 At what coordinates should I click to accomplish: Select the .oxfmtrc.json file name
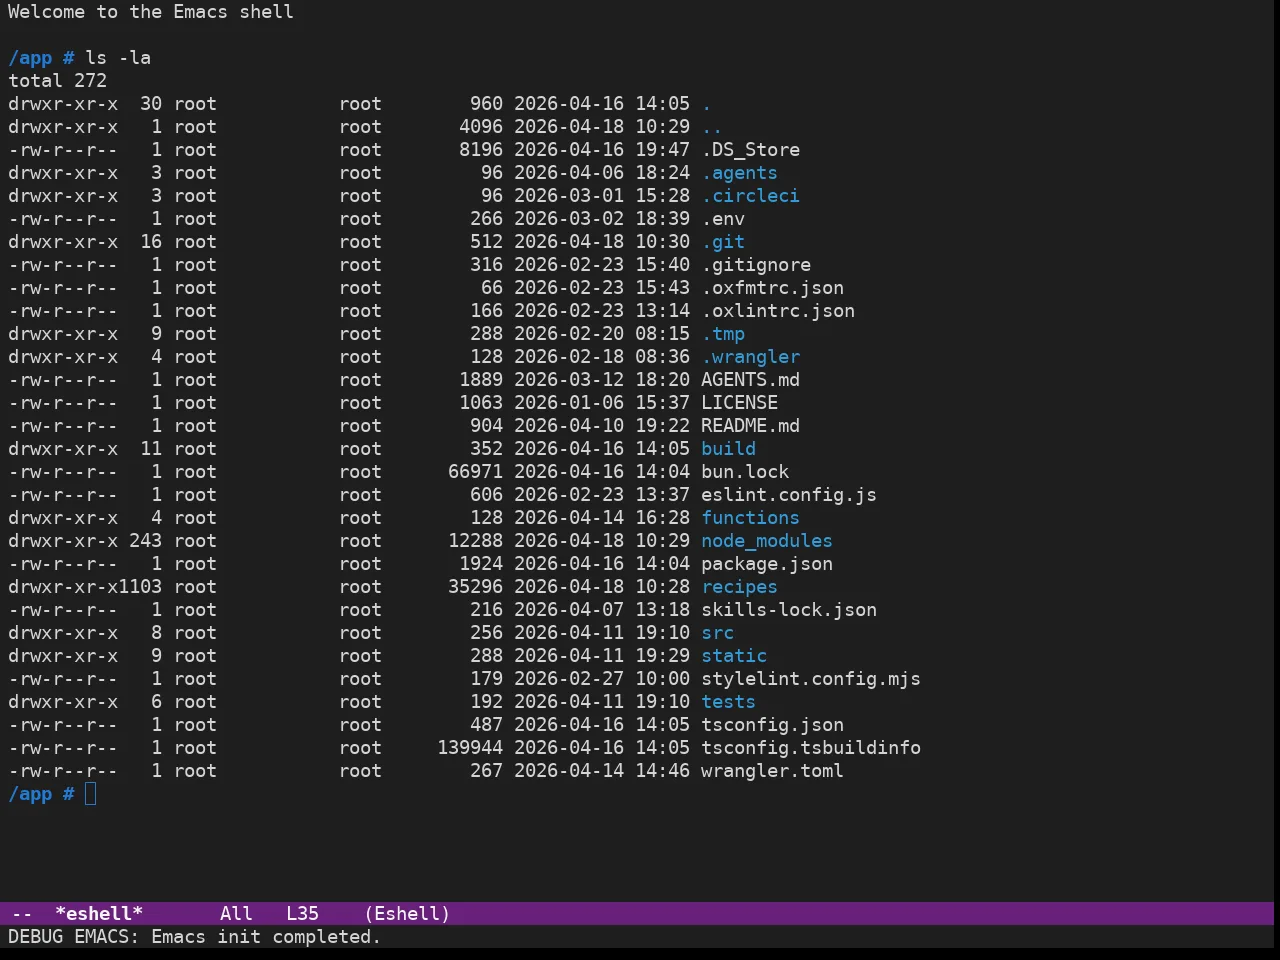tap(772, 288)
